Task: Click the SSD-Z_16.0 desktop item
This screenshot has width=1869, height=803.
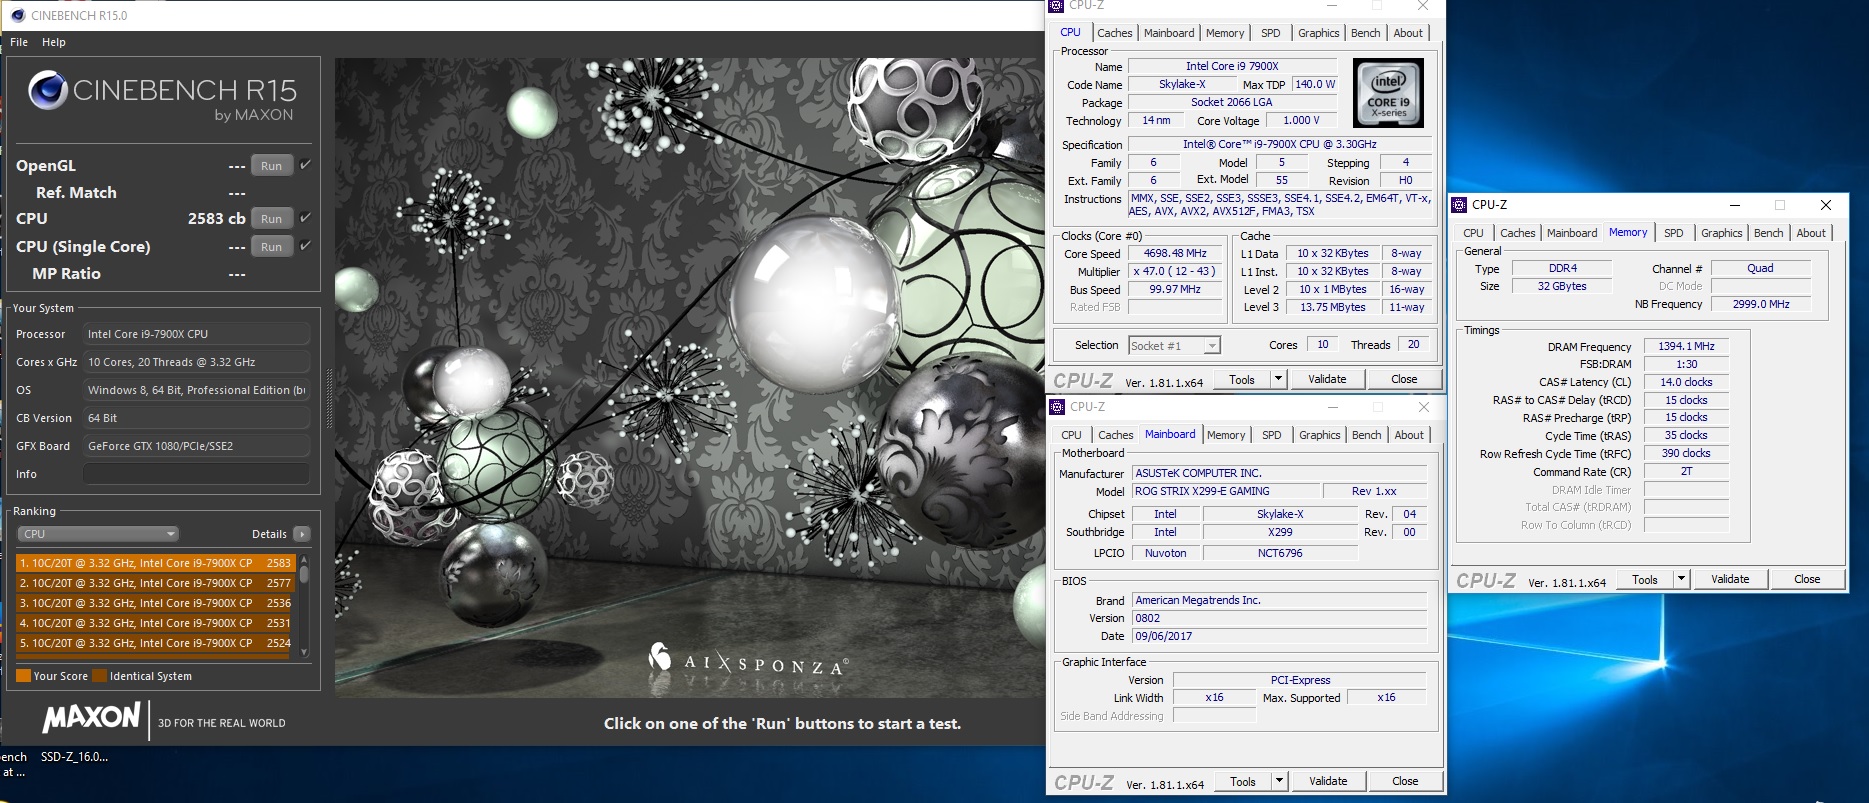Action: click(74, 757)
